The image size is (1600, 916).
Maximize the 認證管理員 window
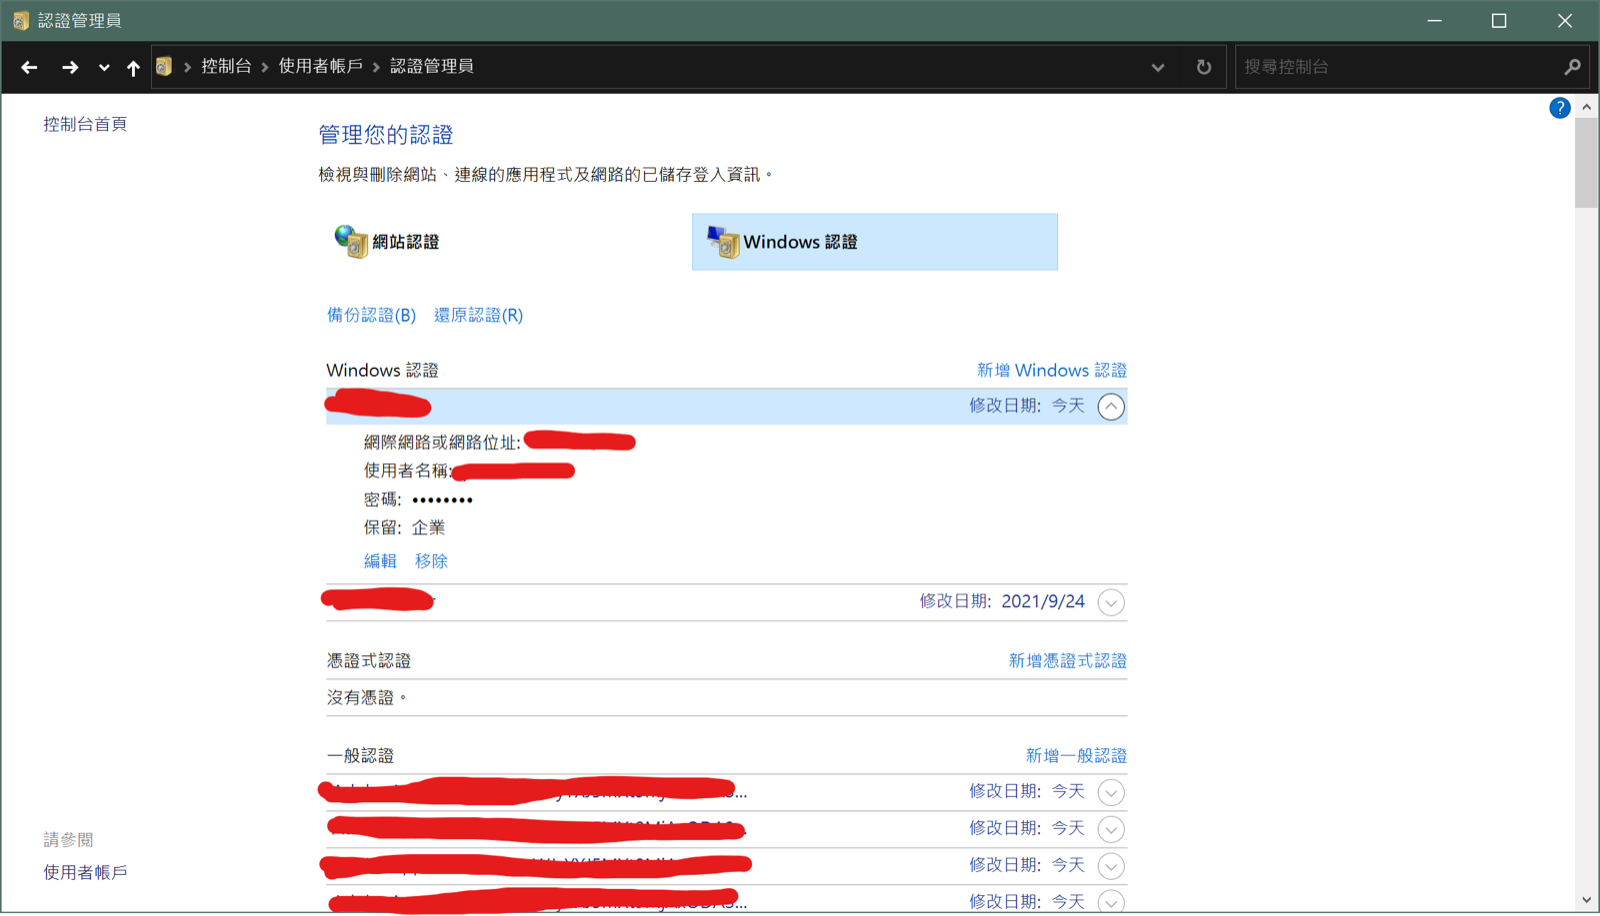point(1499,20)
